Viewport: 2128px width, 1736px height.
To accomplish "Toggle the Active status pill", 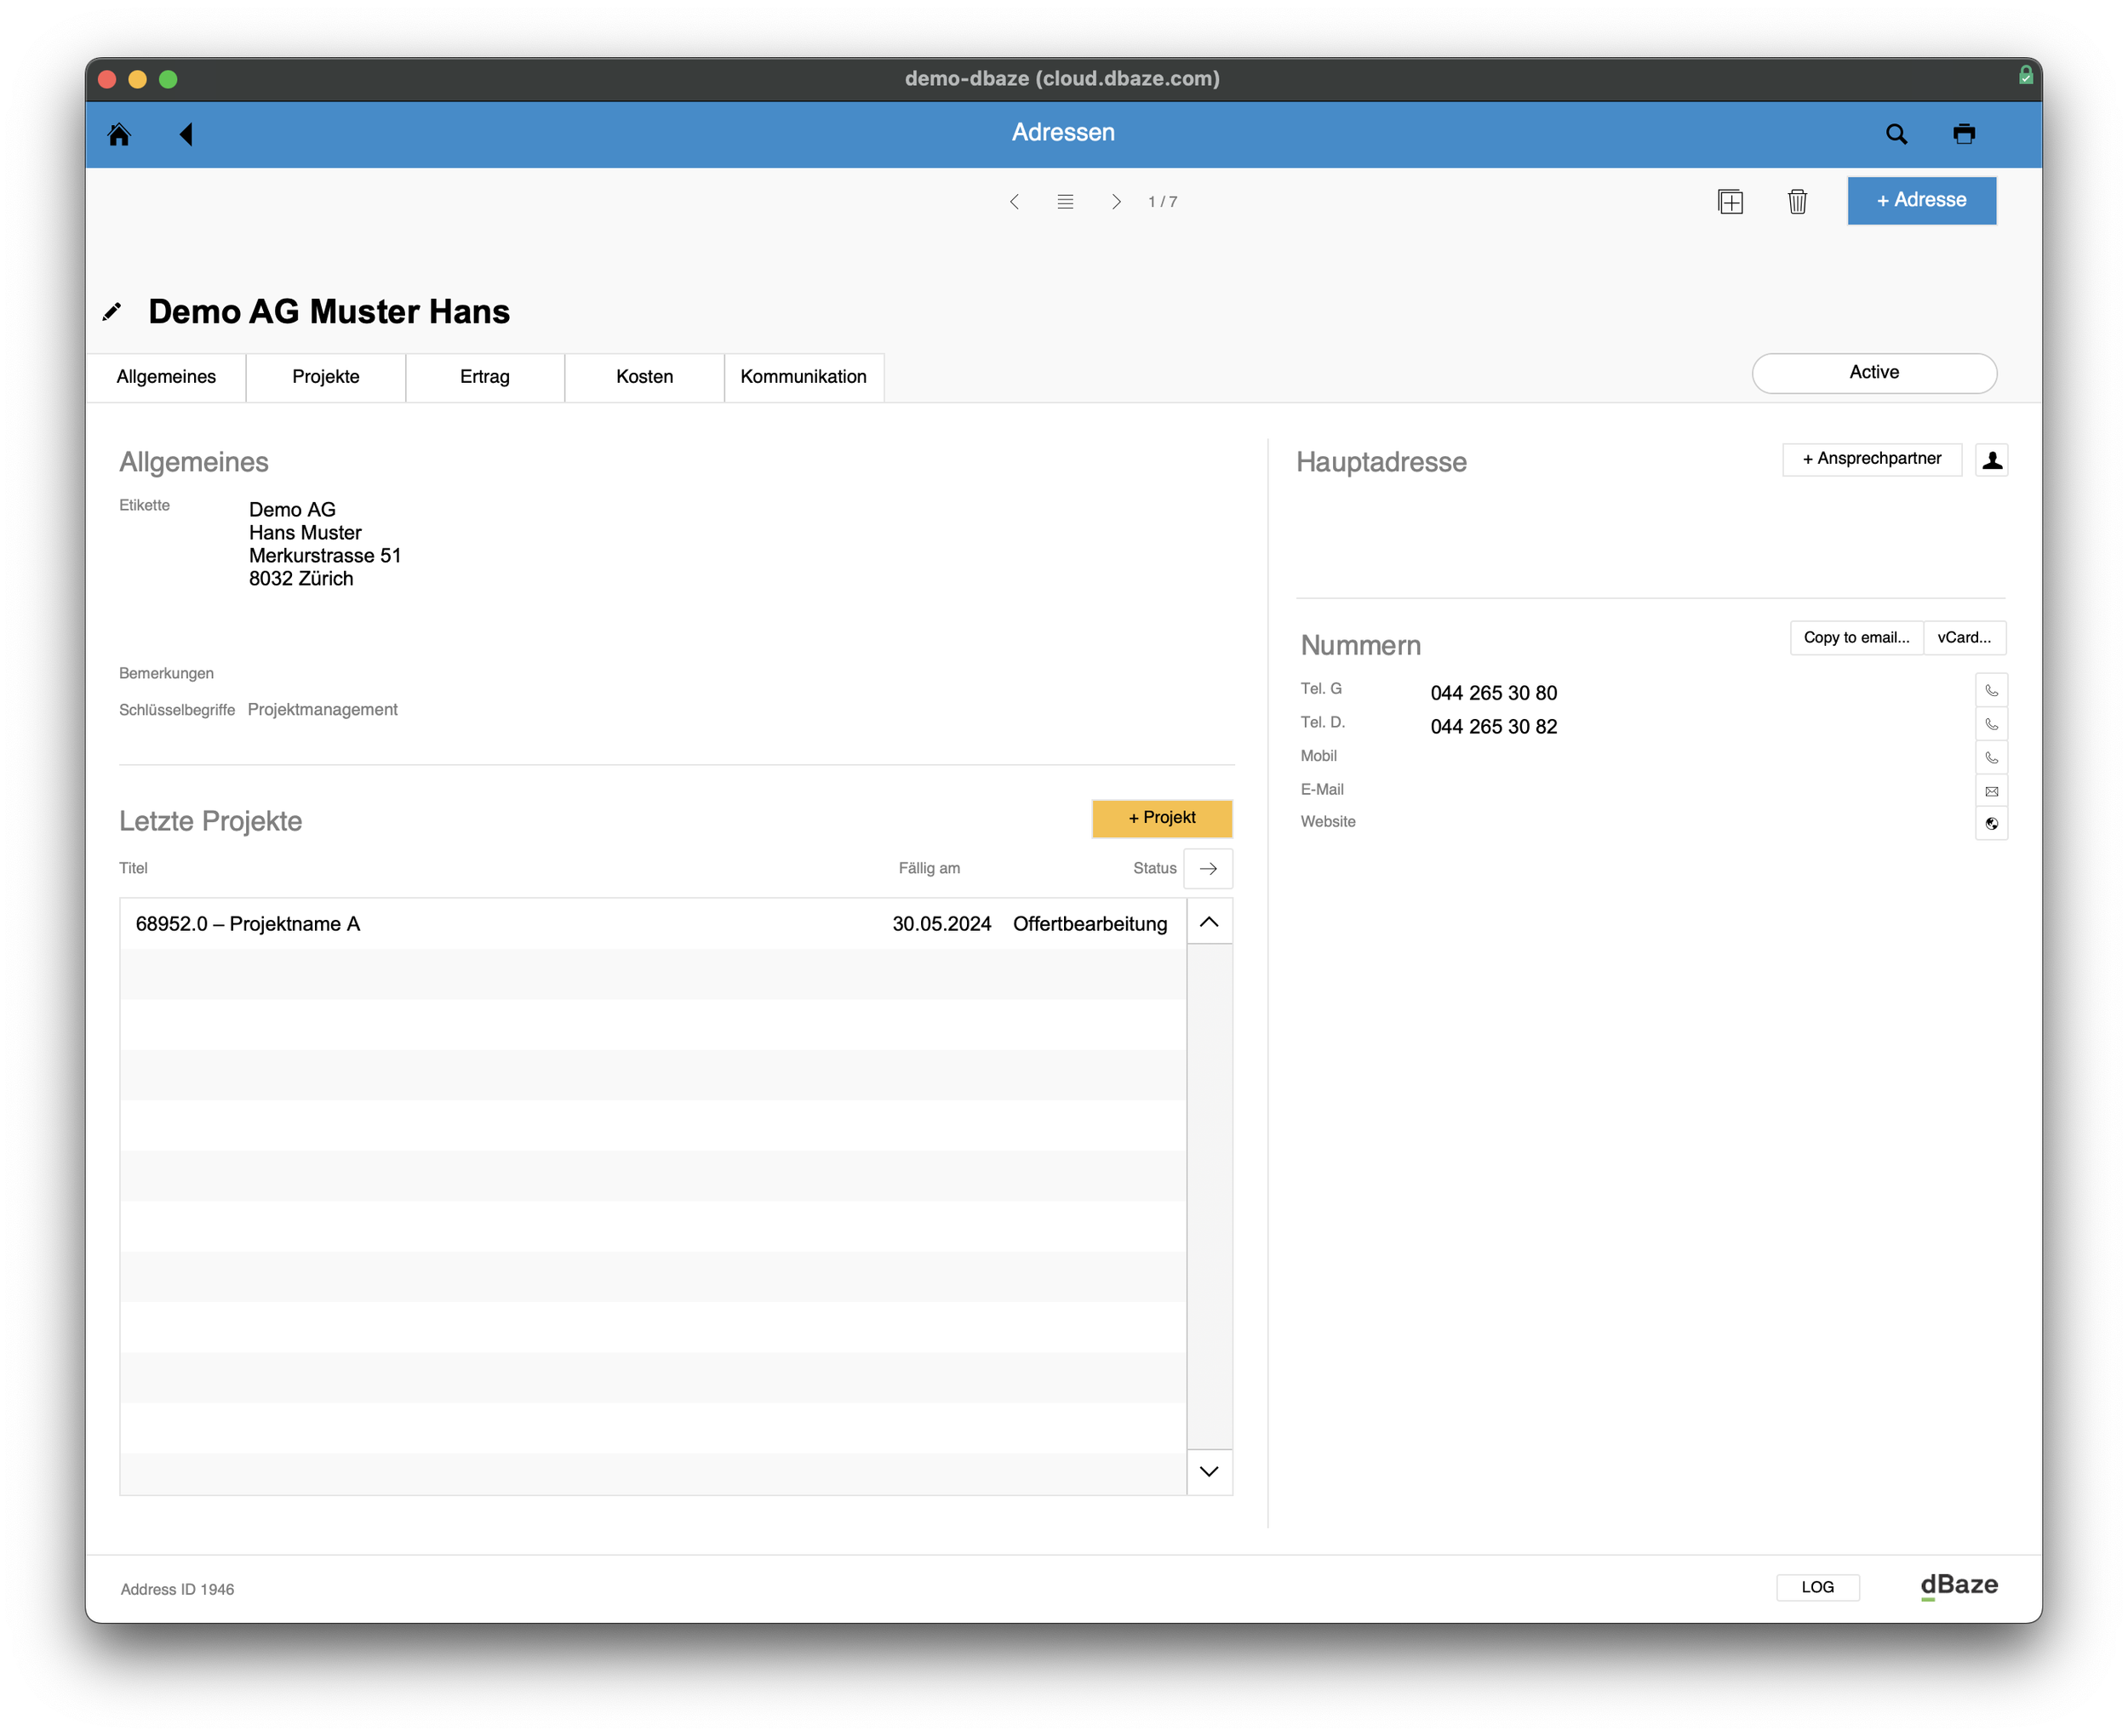I will click(x=1874, y=373).
